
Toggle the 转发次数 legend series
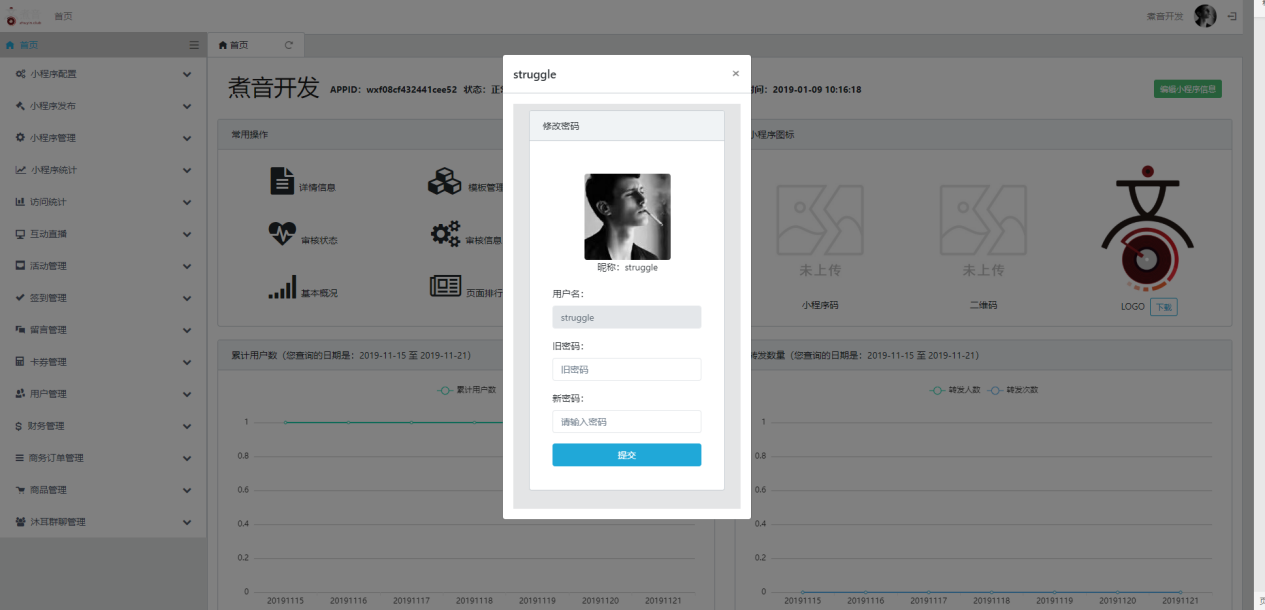(x=1014, y=390)
